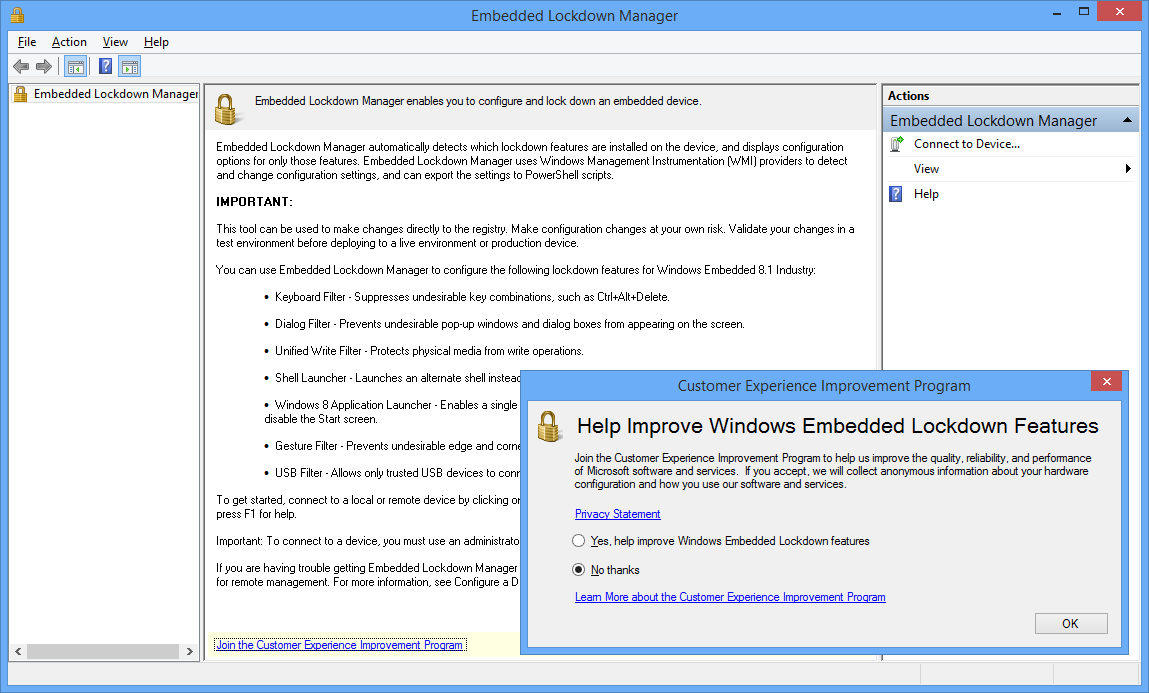Image resolution: width=1149 pixels, height=693 pixels.
Task: Click the Forward arrow toolbar icon
Action: [x=44, y=67]
